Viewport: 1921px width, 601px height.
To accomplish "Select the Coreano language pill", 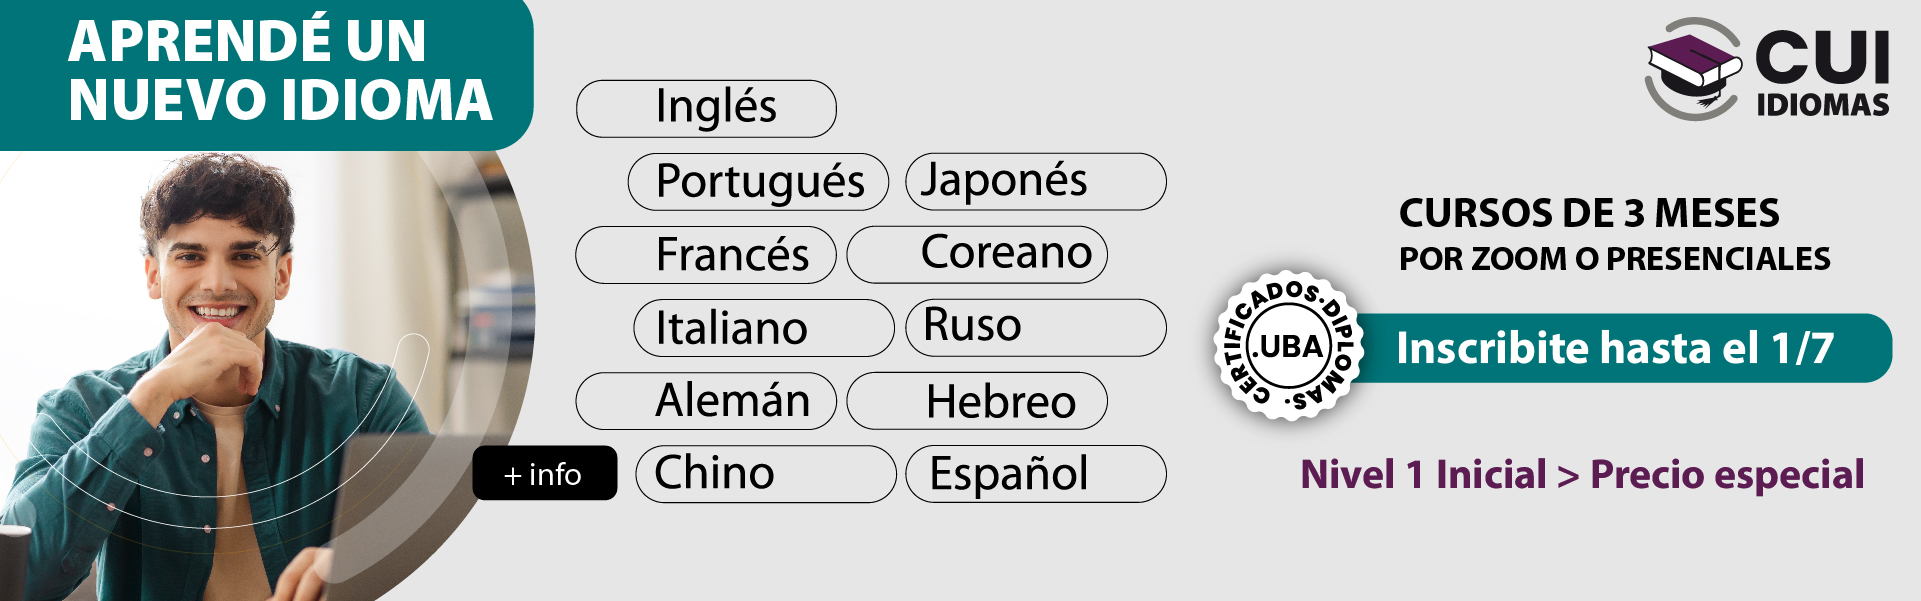I will [977, 255].
